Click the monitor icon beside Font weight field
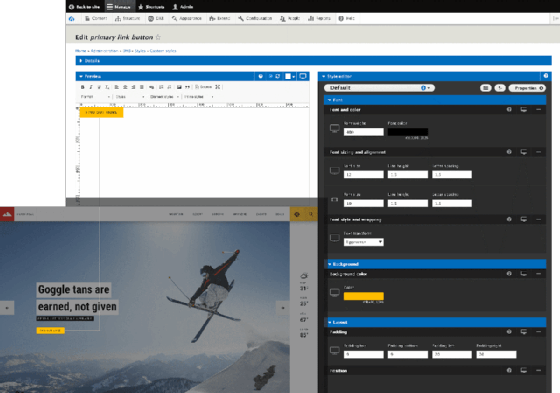560x393 pixels. pos(335,128)
